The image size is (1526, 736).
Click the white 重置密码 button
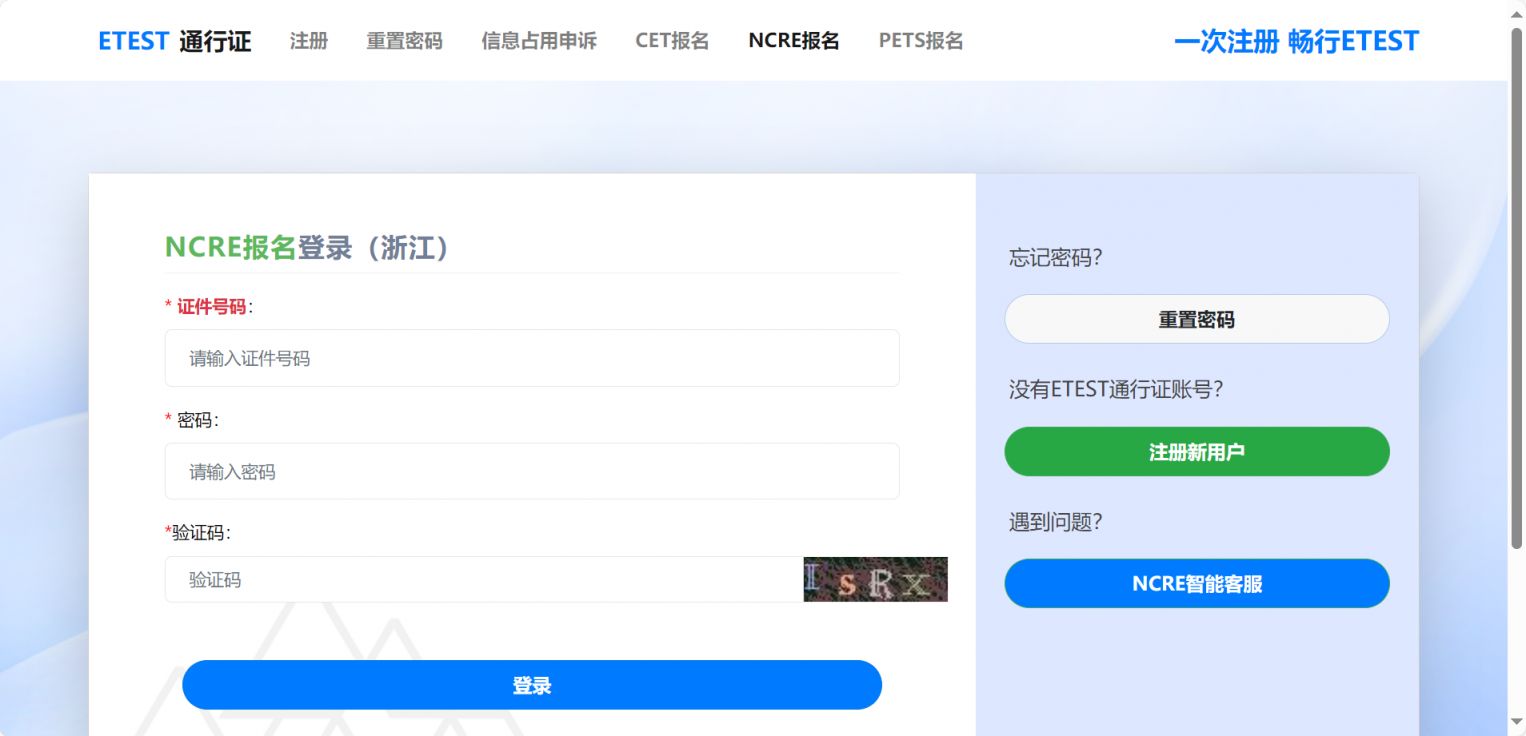pyautogui.click(x=1197, y=319)
